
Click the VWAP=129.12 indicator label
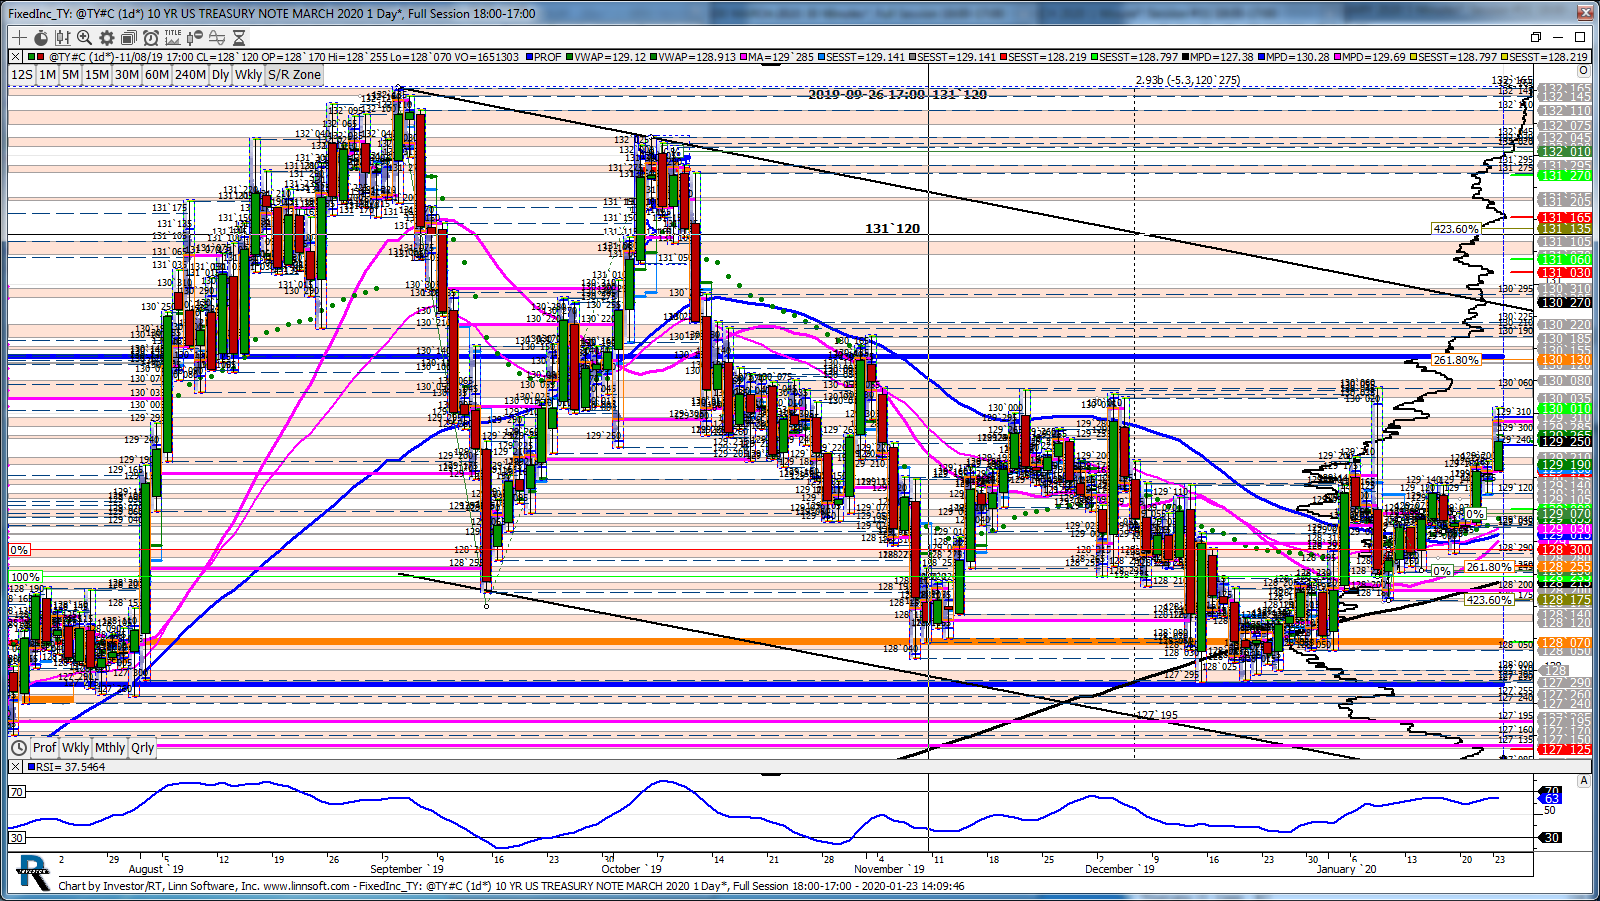coord(606,57)
